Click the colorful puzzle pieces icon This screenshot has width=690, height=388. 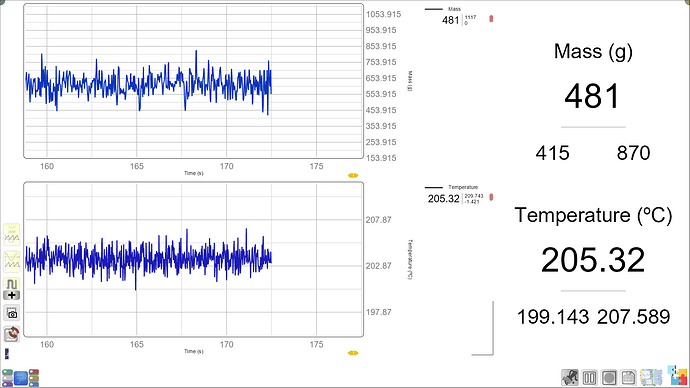click(x=677, y=376)
